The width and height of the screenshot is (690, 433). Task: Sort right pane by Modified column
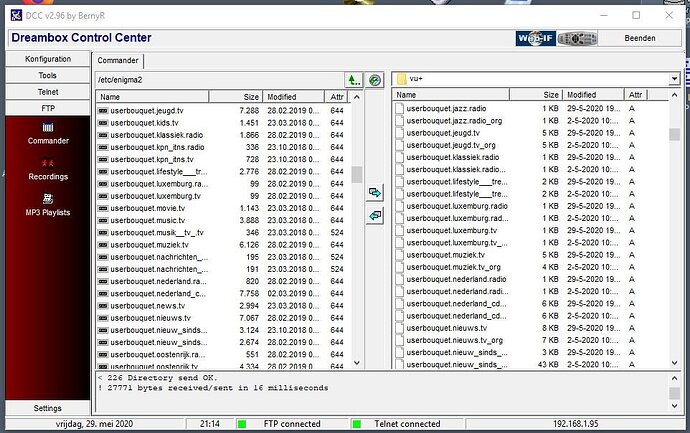pyautogui.click(x=593, y=95)
